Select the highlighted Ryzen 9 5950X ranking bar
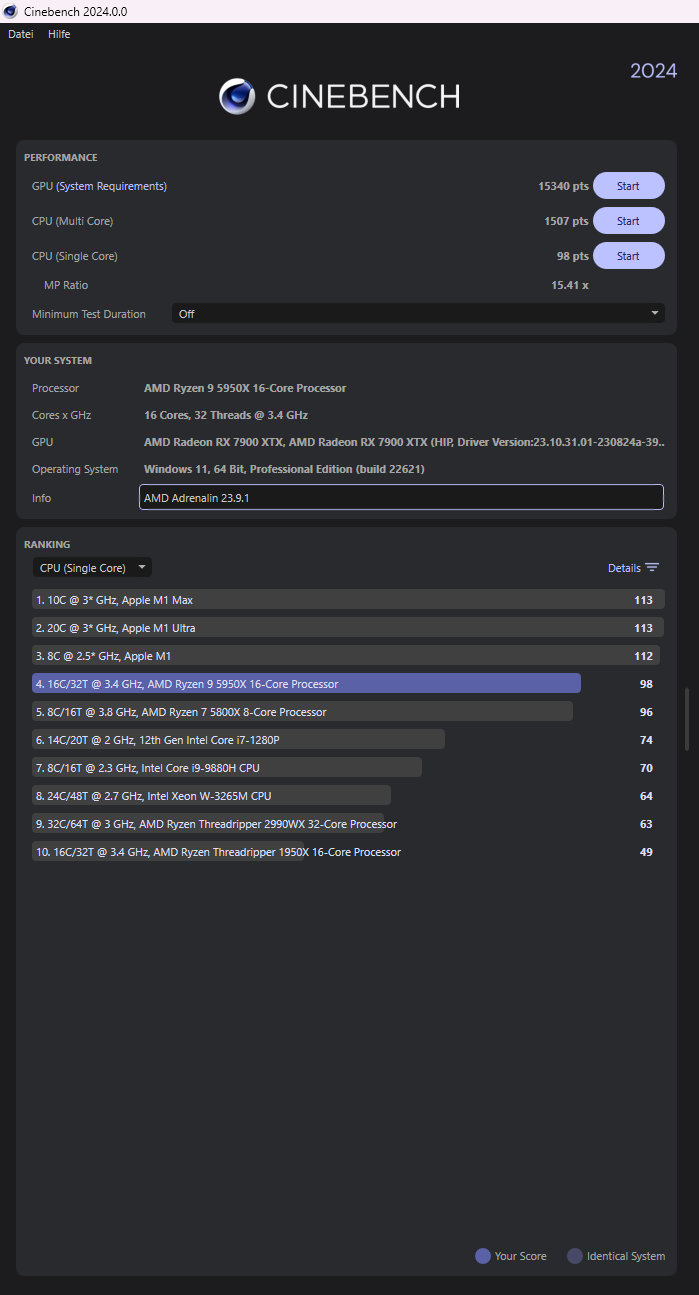 click(306, 684)
